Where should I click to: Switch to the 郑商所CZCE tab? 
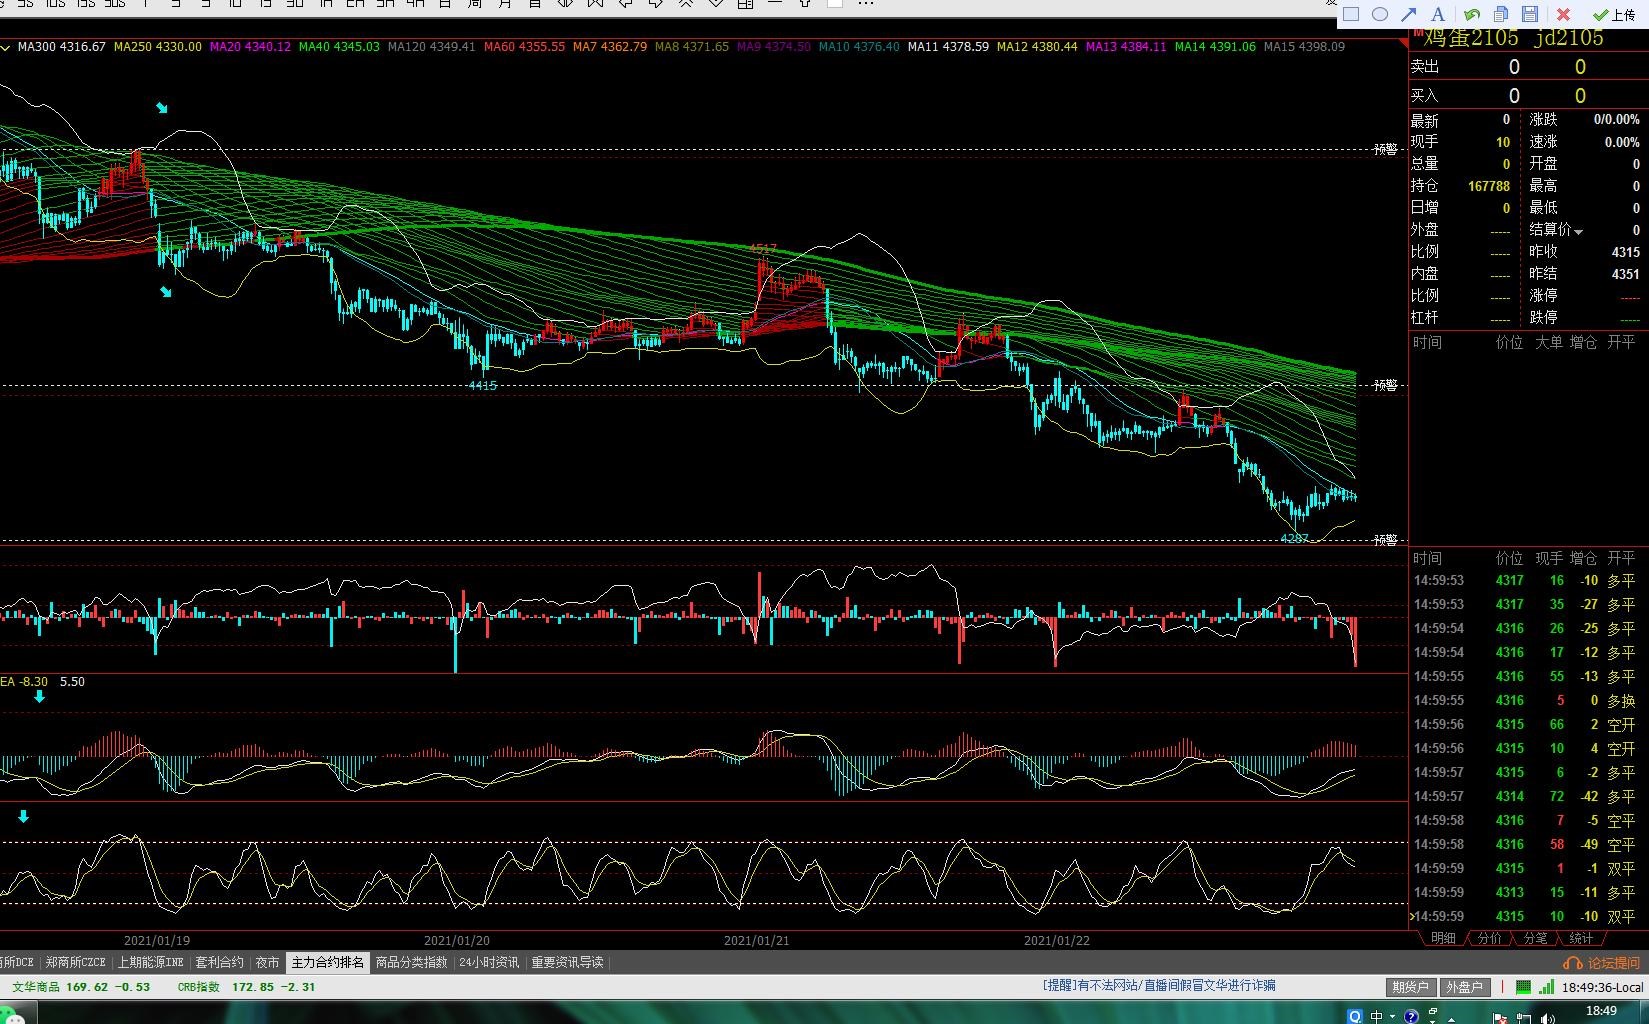[76, 963]
